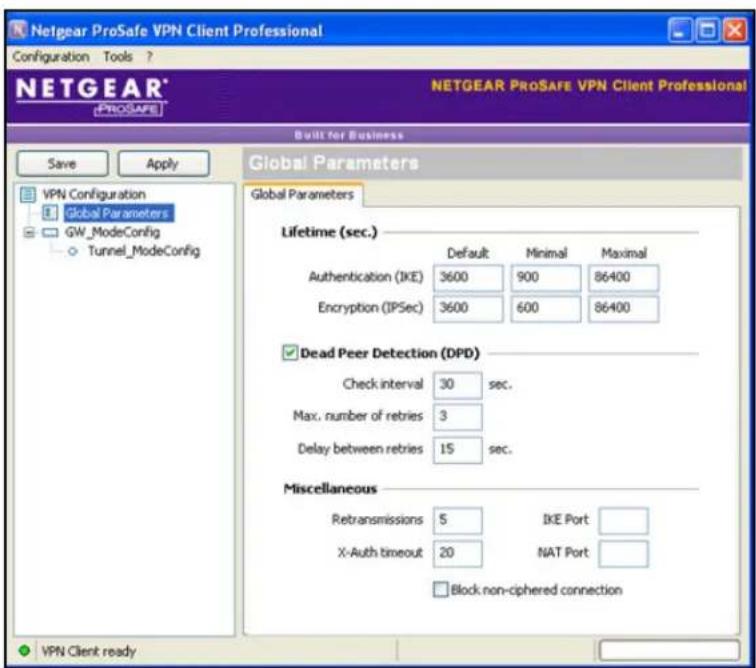Image resolution: width=756 pixels, height=668 pixels.
Task: Click Encryption (IPSec) Default lifetime field
Action: pos(468,308)
